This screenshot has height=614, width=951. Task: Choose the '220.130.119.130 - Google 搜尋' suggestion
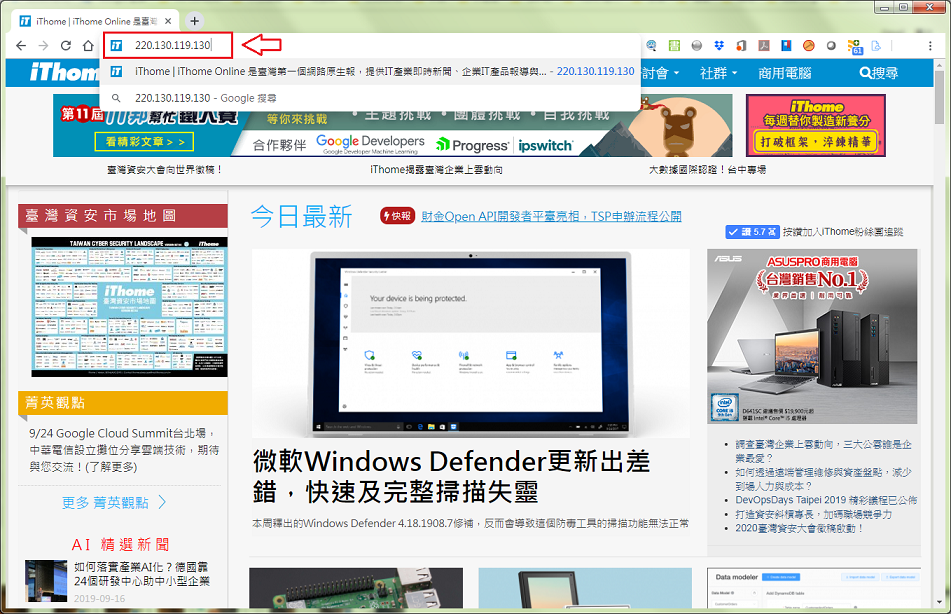click(371, 98)
